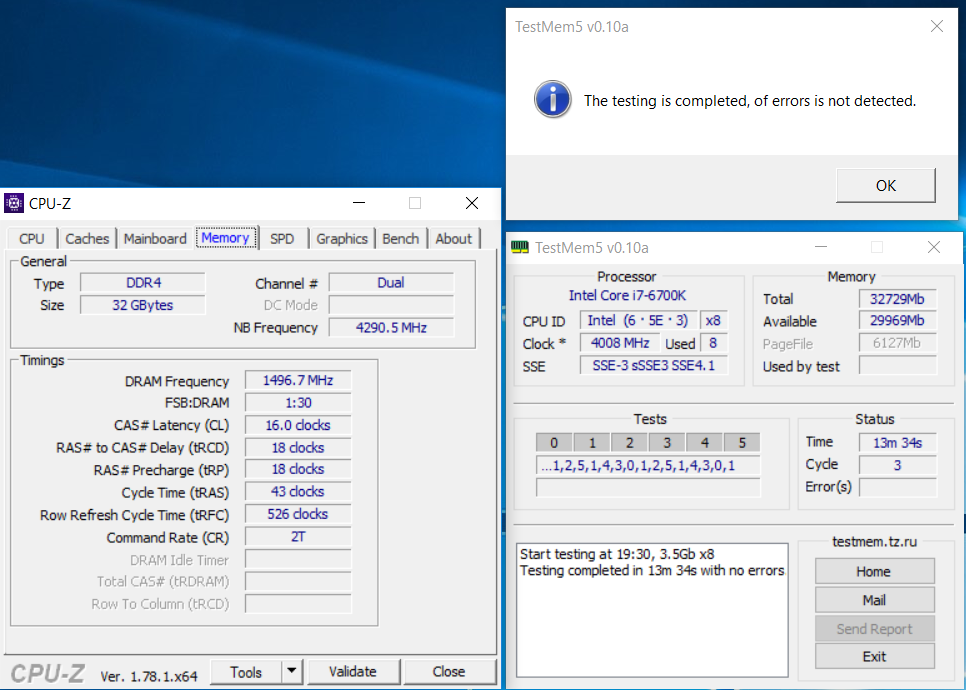Open the About tab
The image size is (966, 690).
pyautogui.click(x=453, y=238)
